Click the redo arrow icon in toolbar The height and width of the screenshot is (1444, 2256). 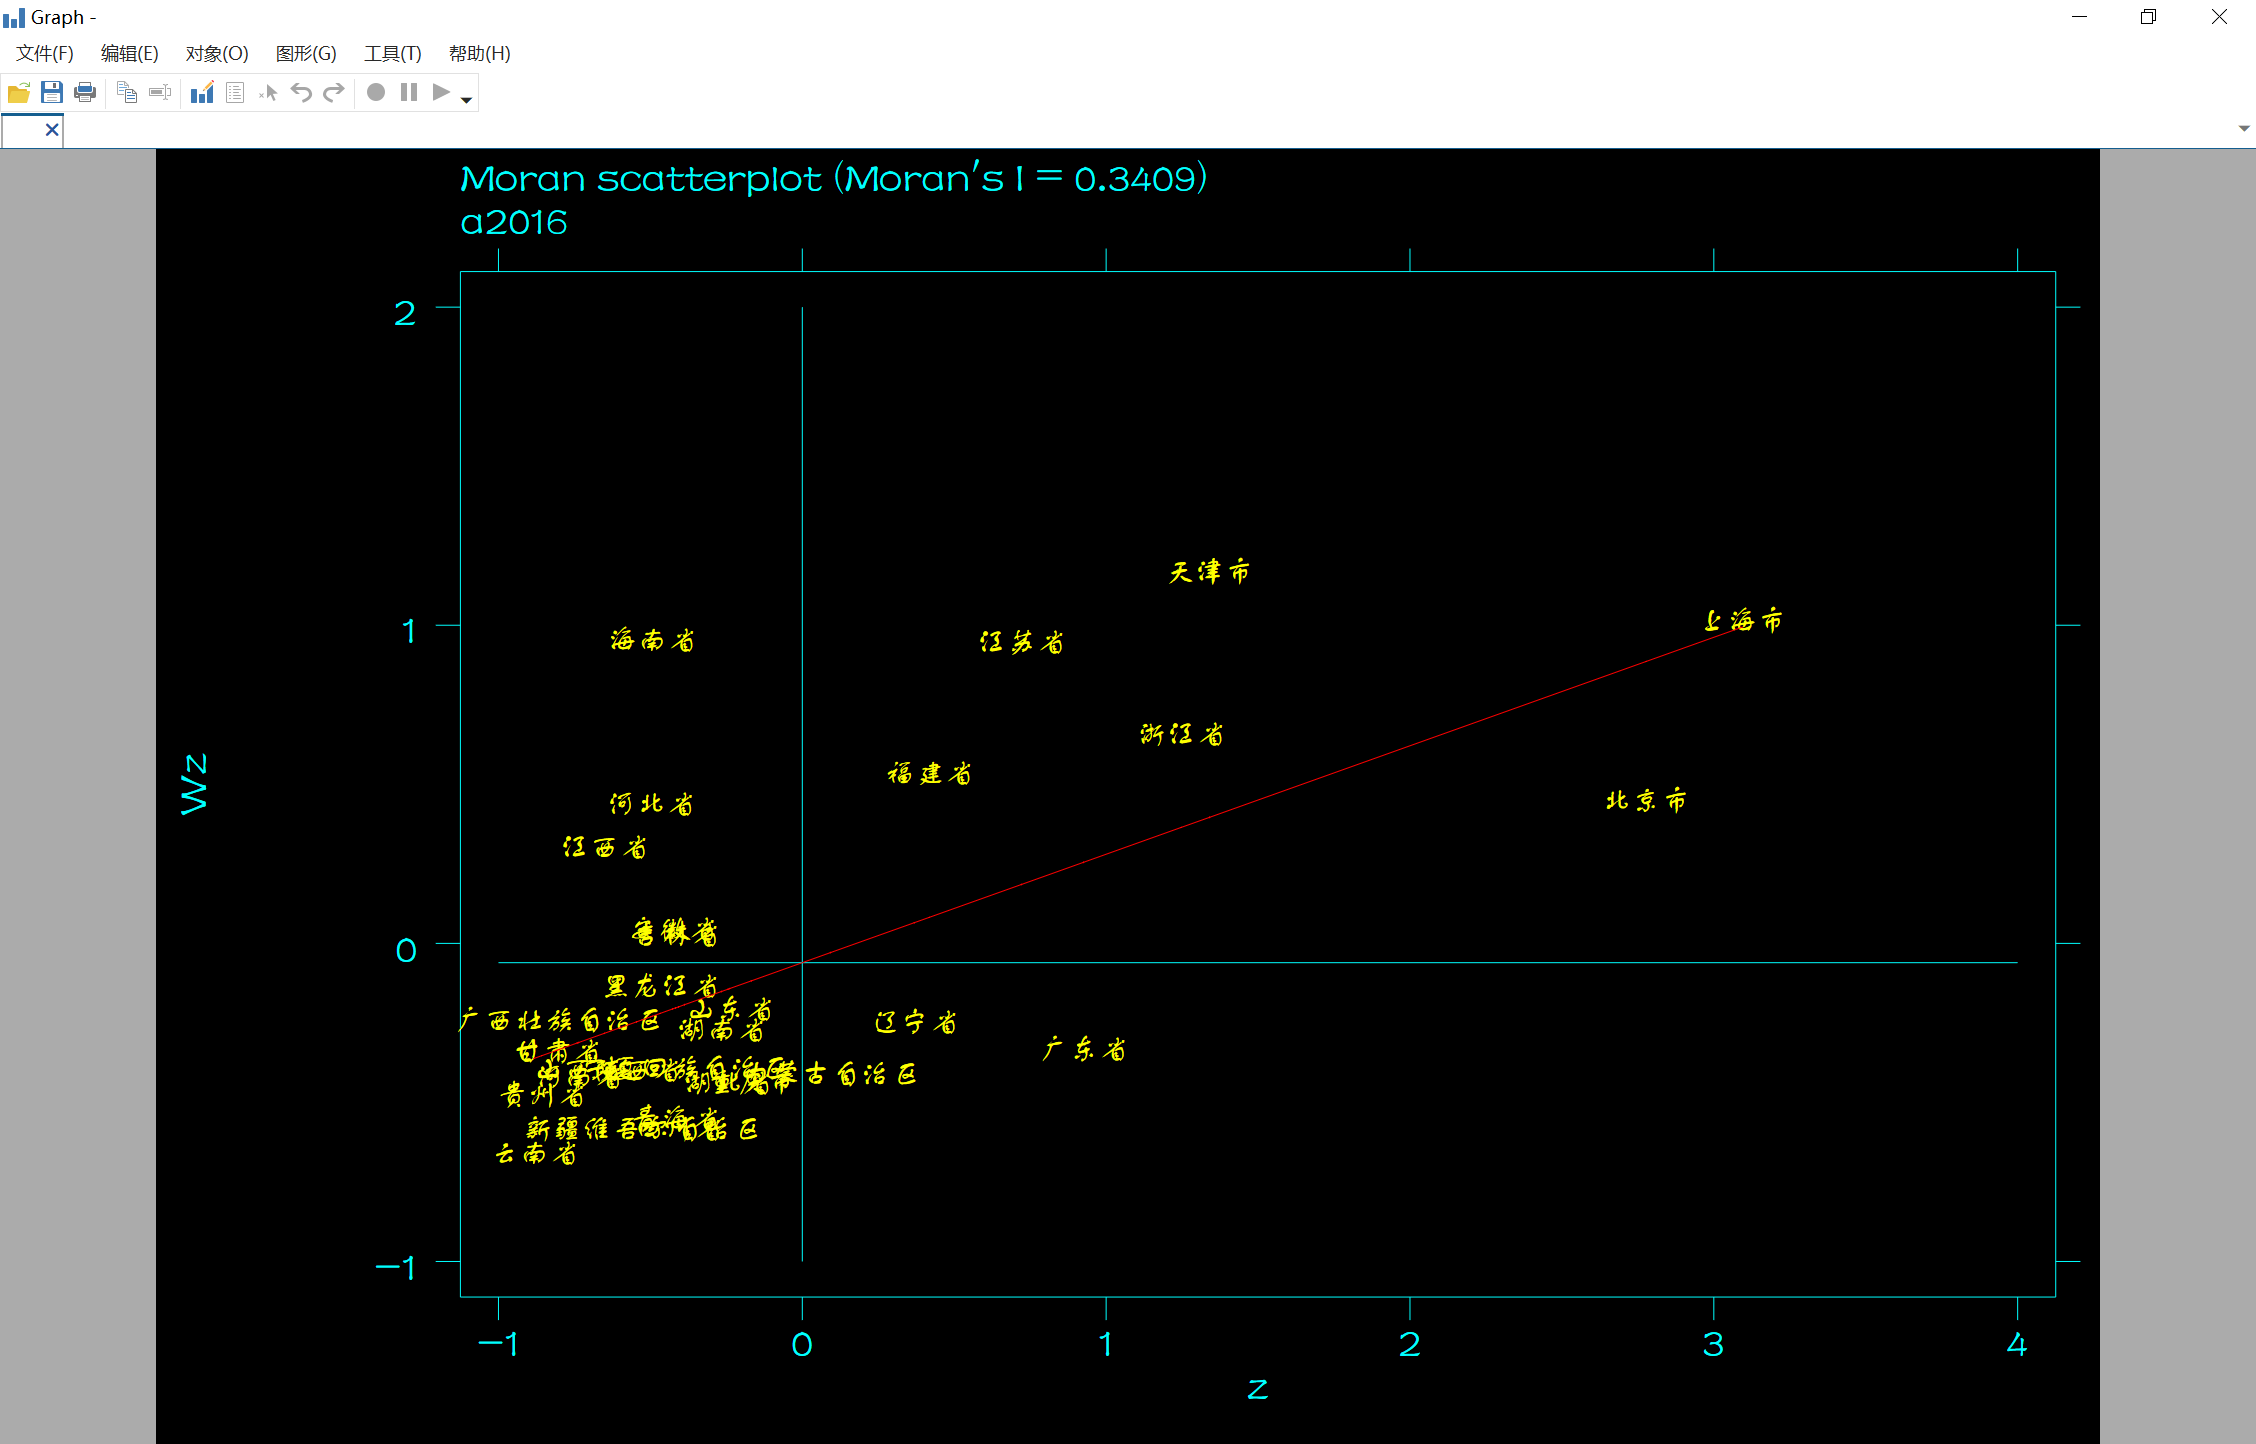(334, 92)
